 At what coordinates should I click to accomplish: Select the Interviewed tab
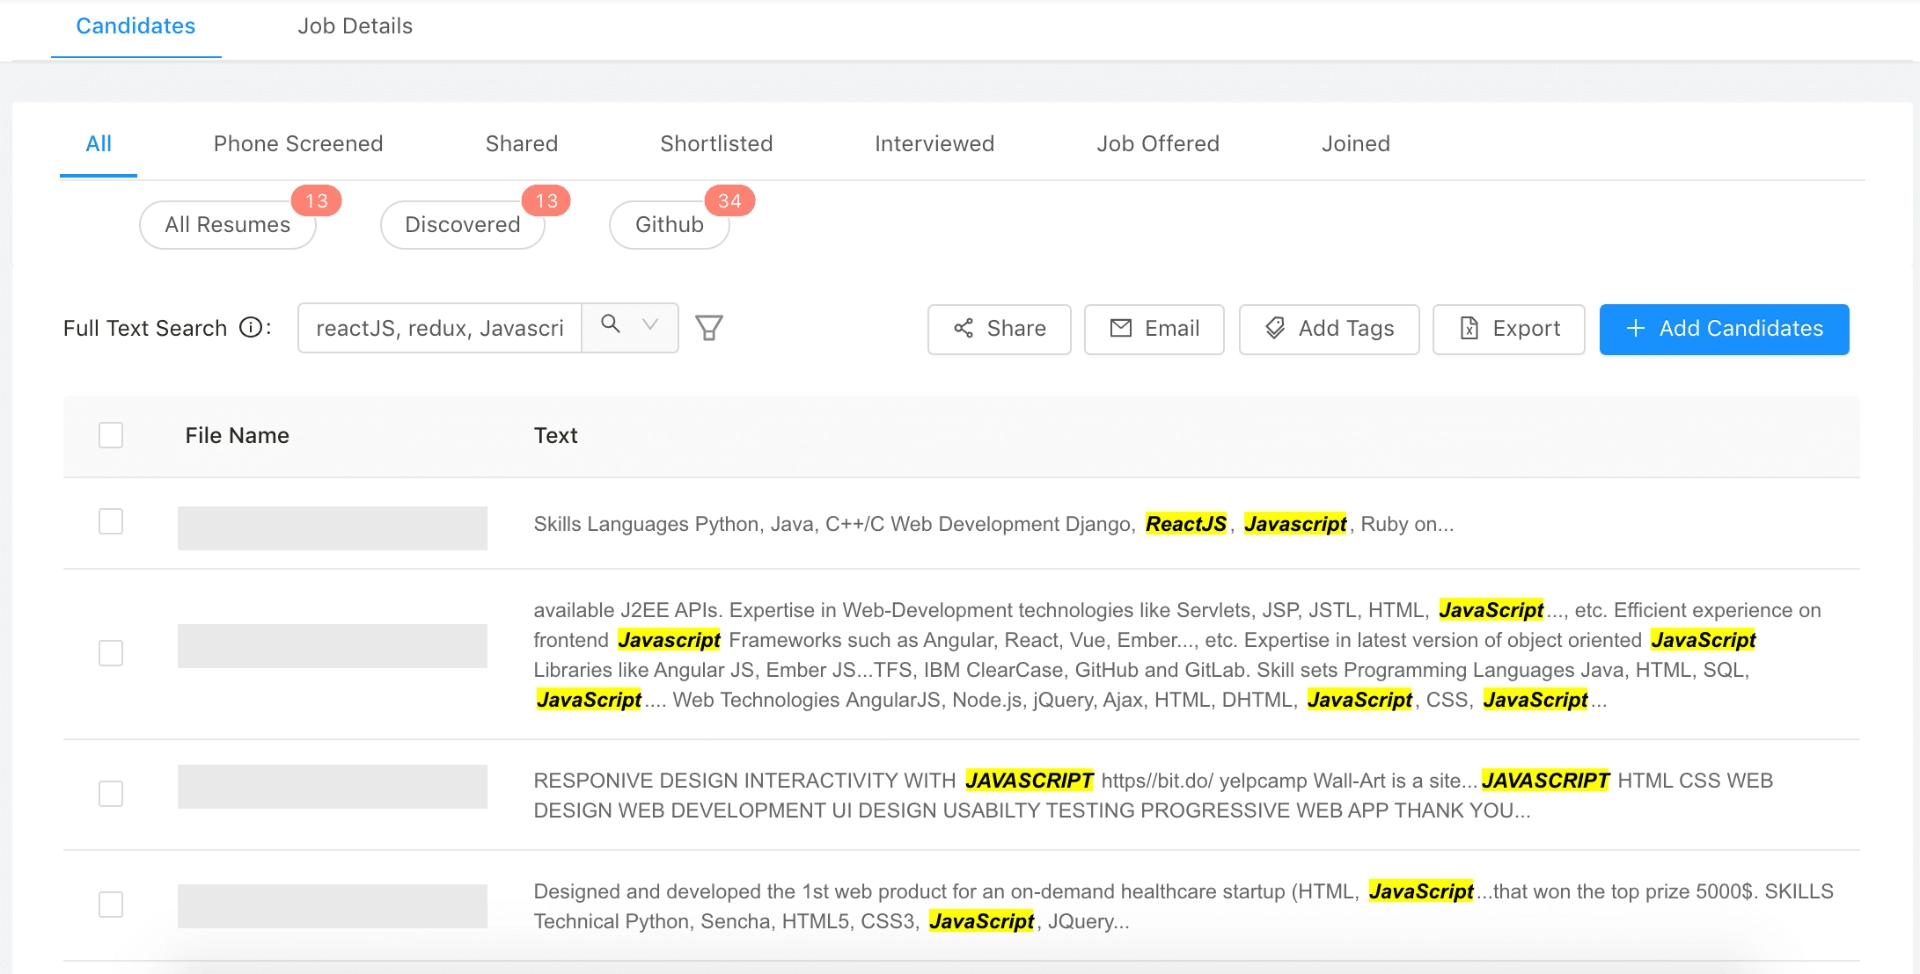(934, 143)
